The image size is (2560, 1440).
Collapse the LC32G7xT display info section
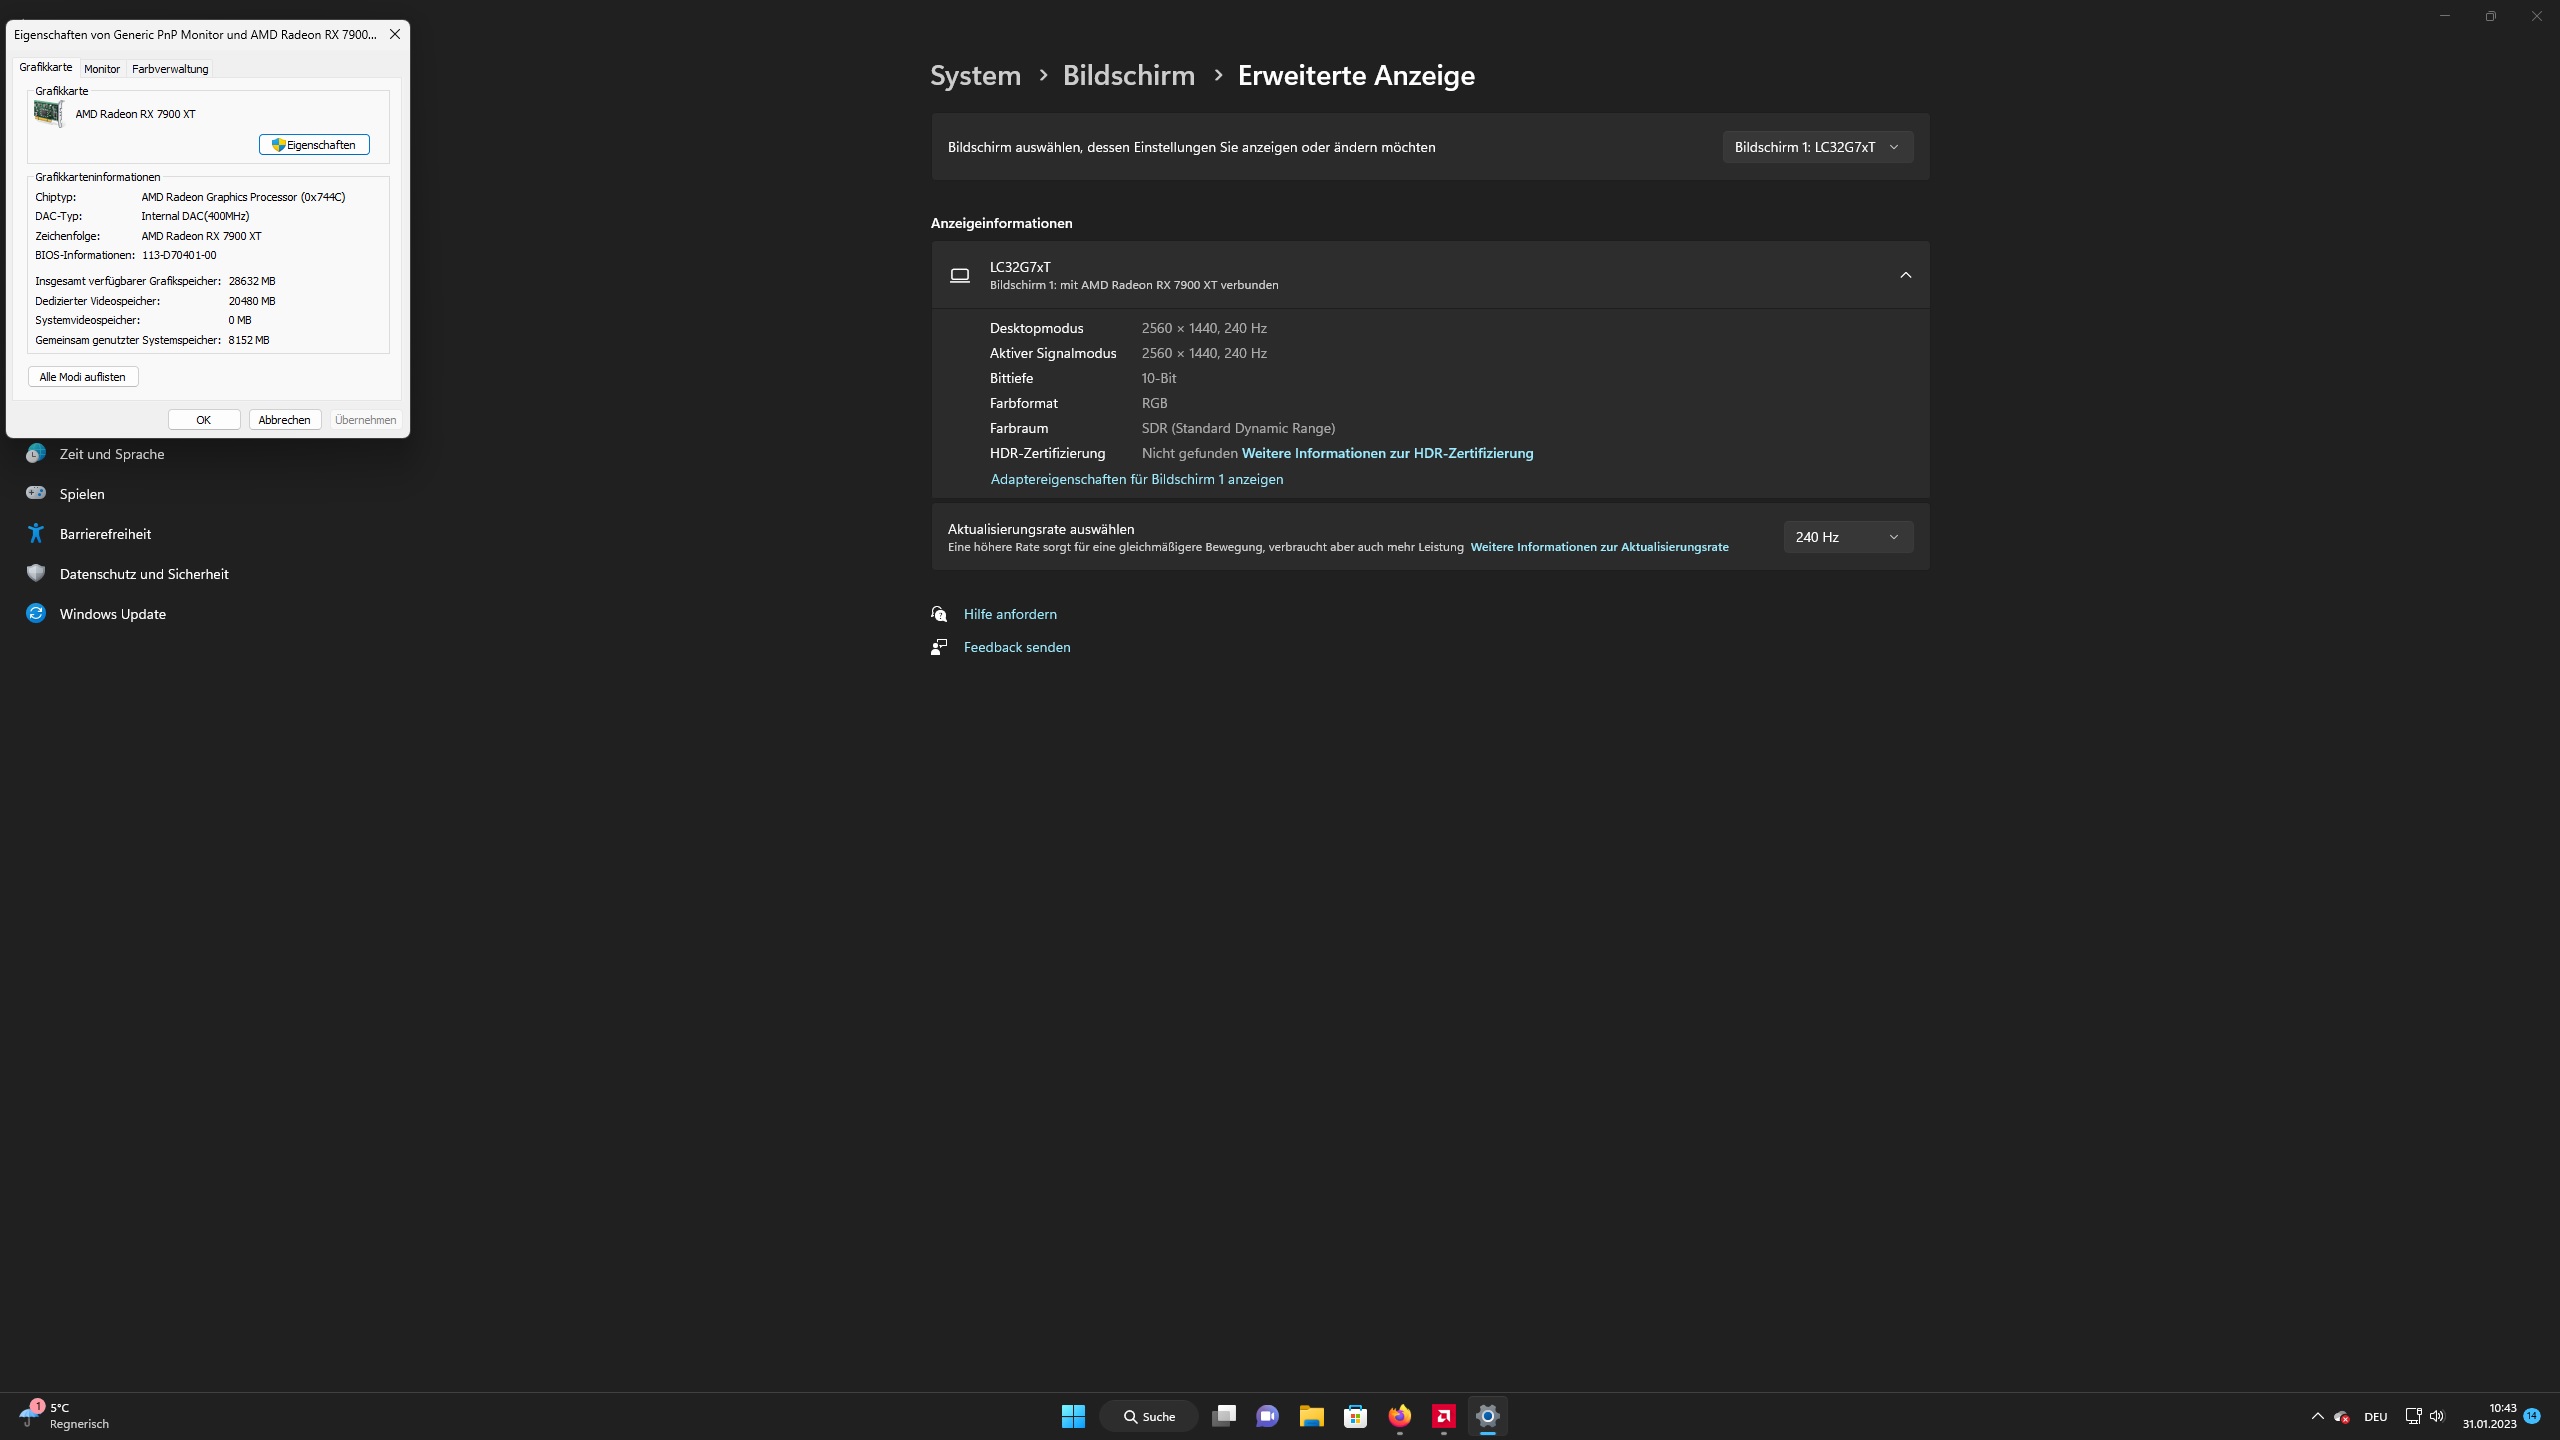[1906, 275]
